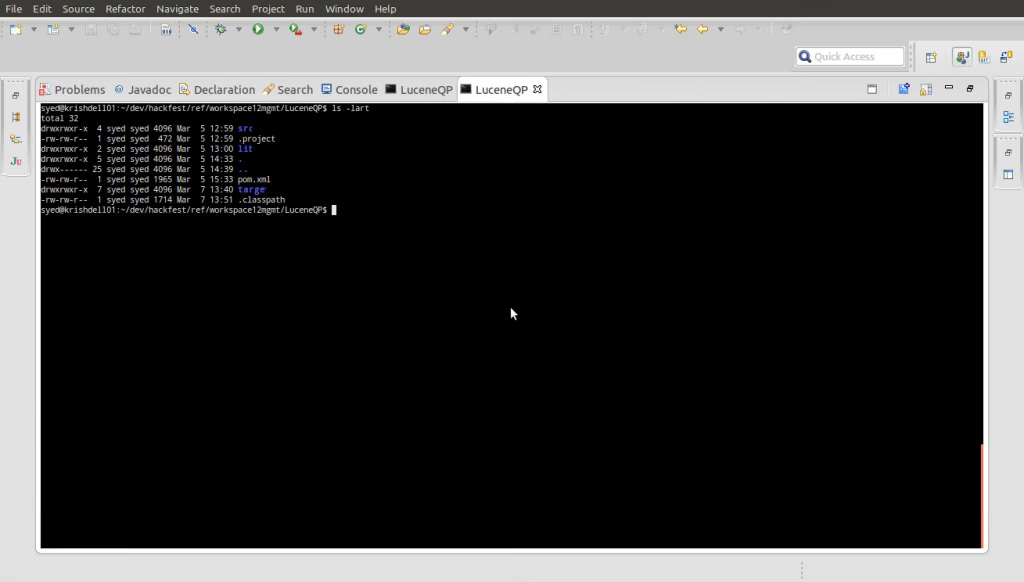The image size is (1024, 582).
Task: Click the .classpath entry in terminal output
Action: click(261, 200)
